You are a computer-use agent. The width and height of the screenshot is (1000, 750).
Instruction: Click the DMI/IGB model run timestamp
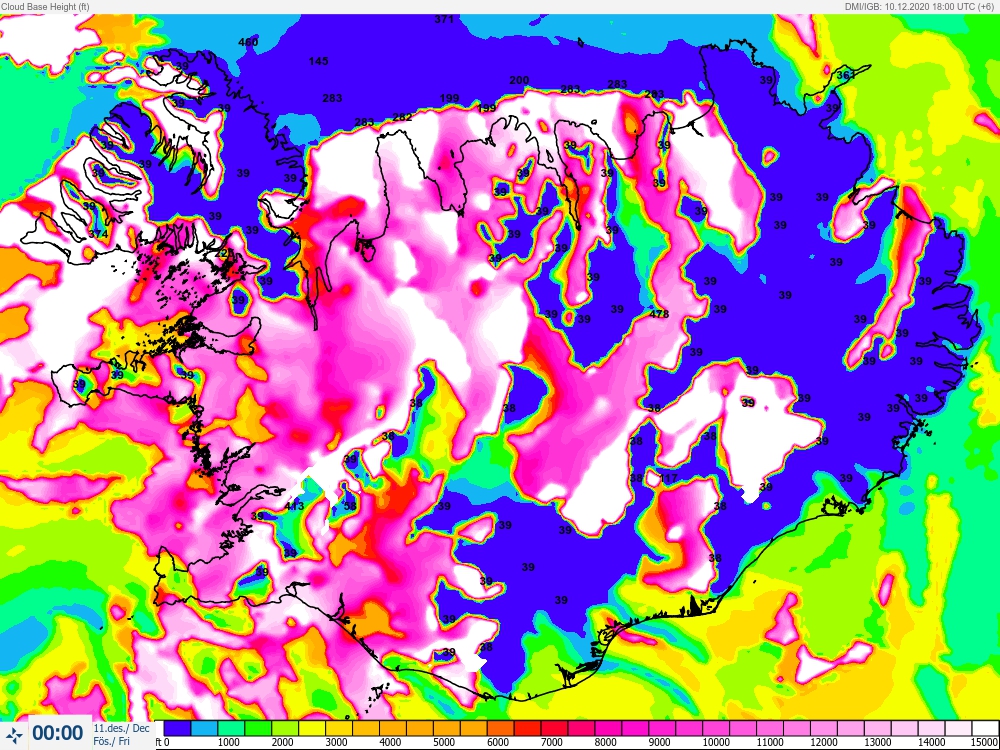tap(921, 7)
